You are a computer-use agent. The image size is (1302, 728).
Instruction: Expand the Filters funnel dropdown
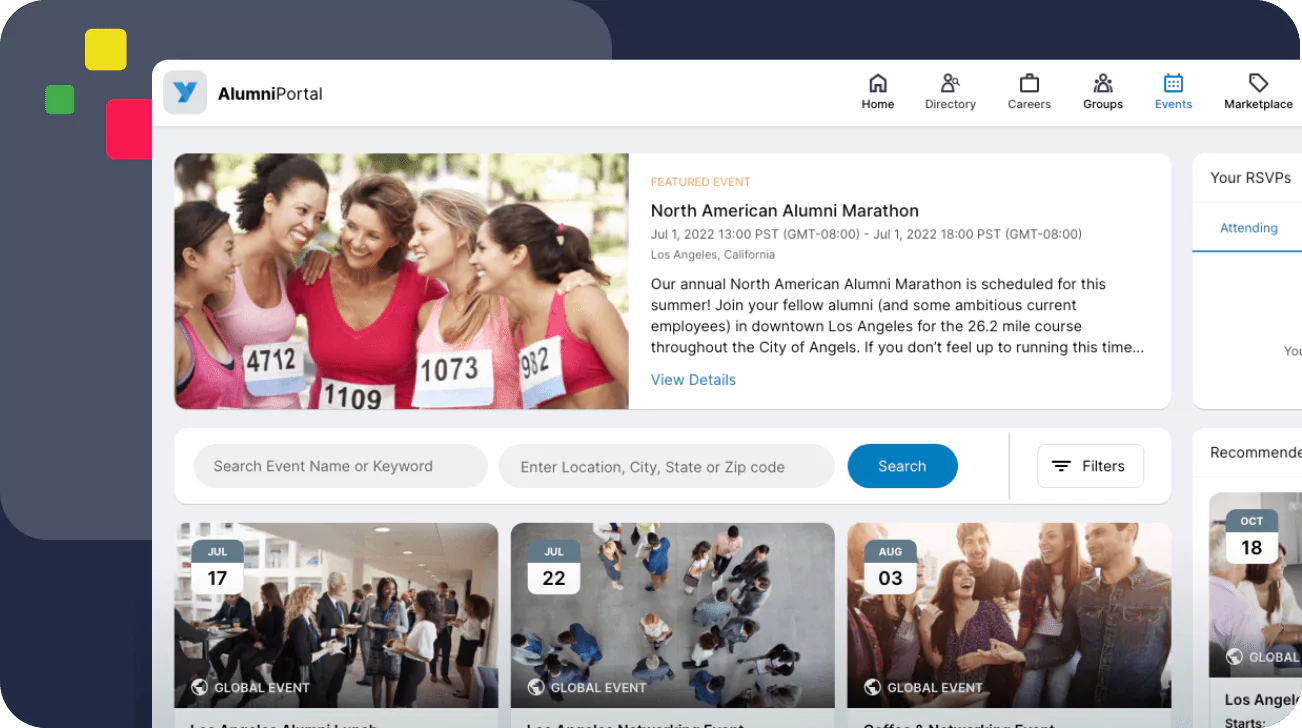(1061, 465)
